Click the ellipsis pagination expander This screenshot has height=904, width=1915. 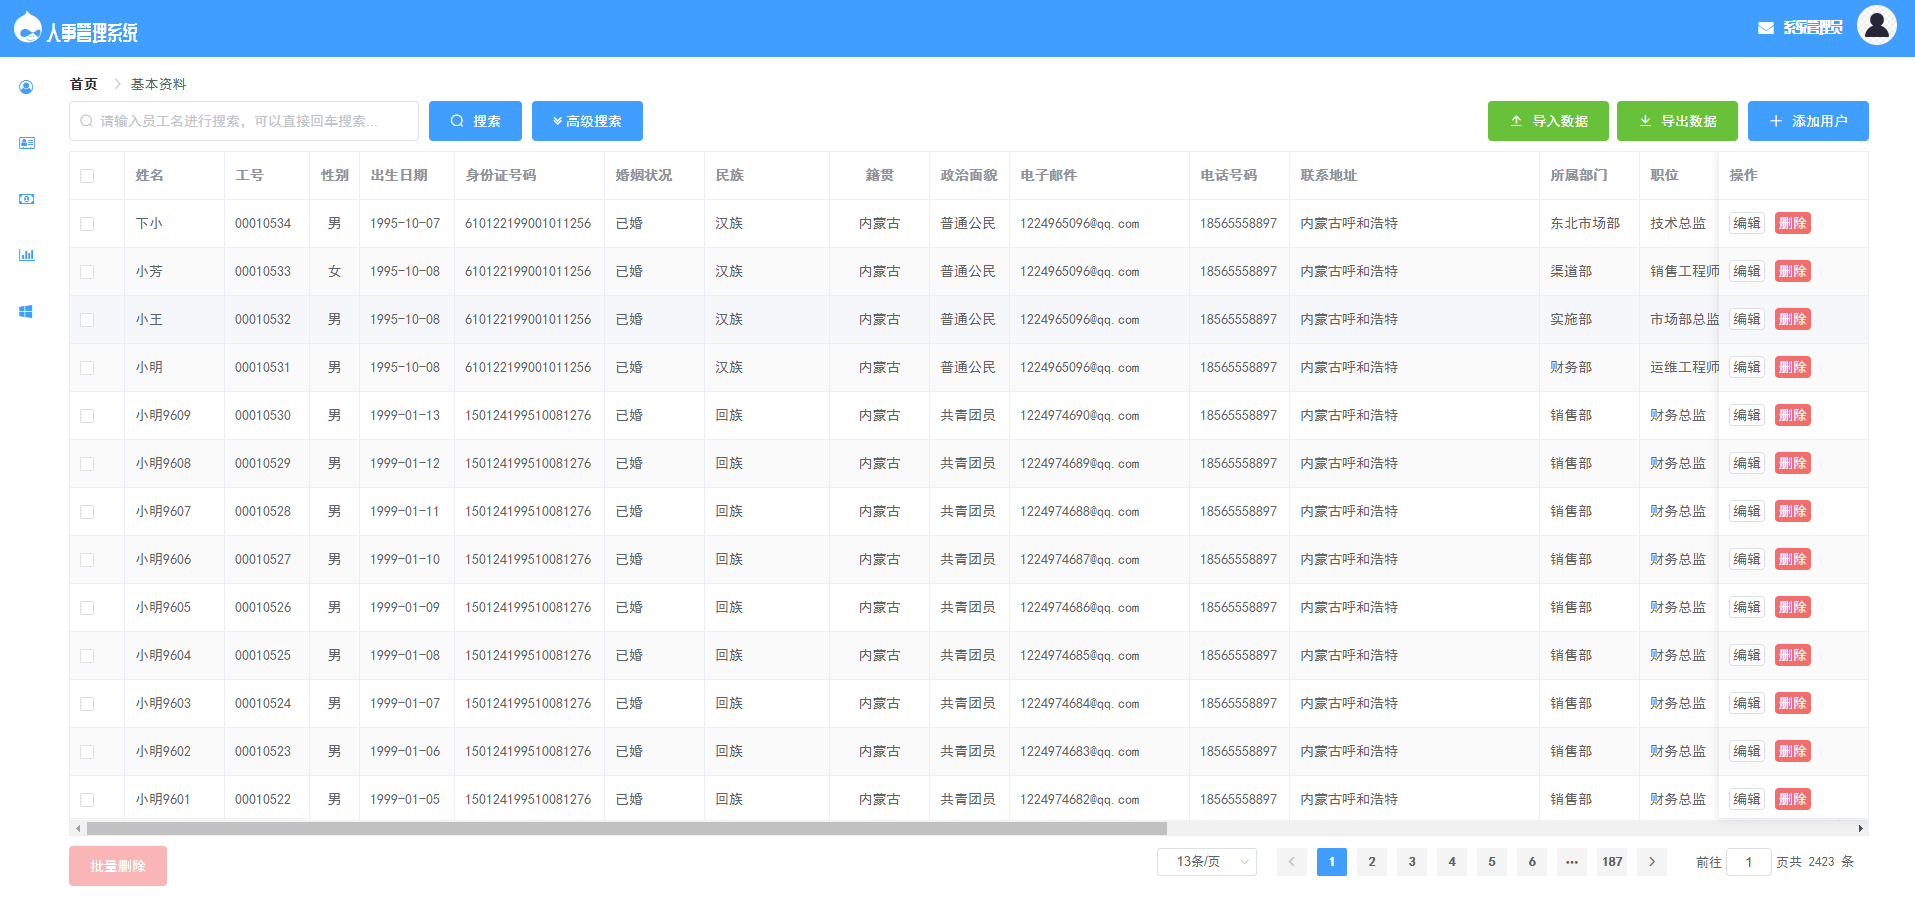(x=1571, y=861)
